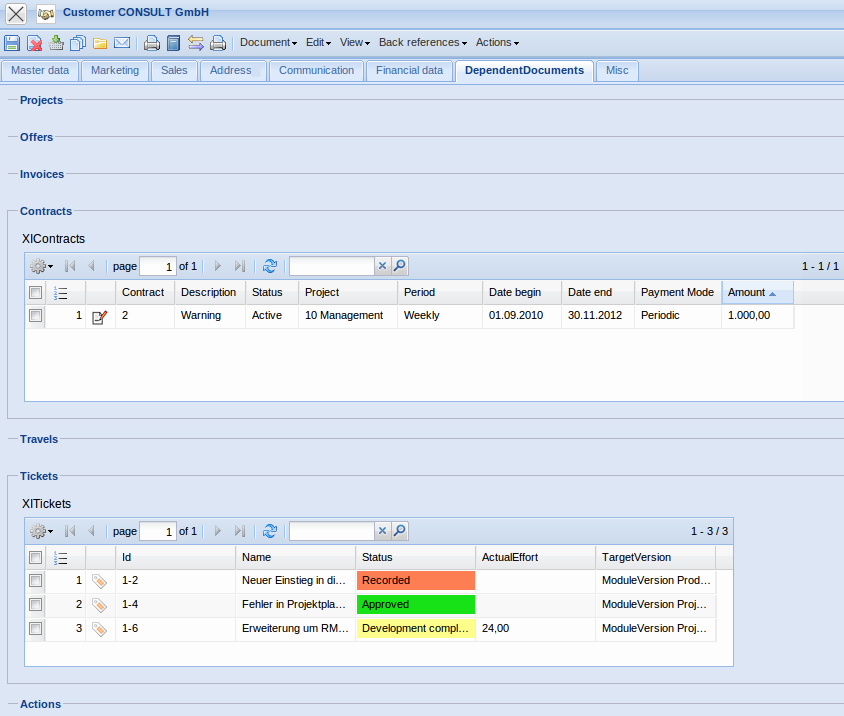Click the delete document red X icon

34,43
